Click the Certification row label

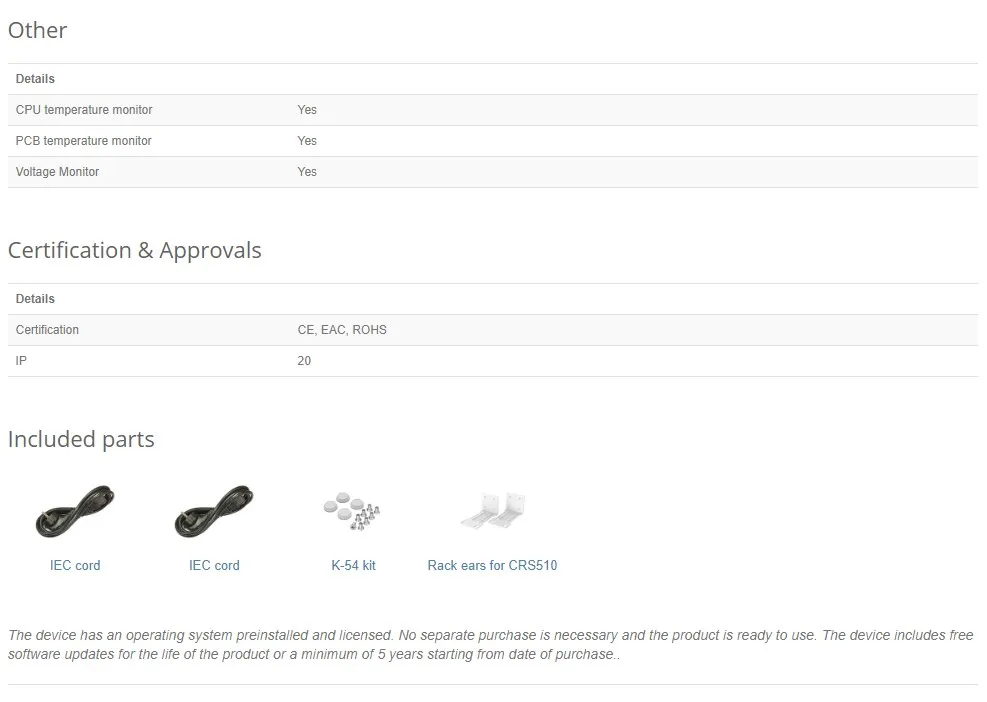click(x=47, y=330)
